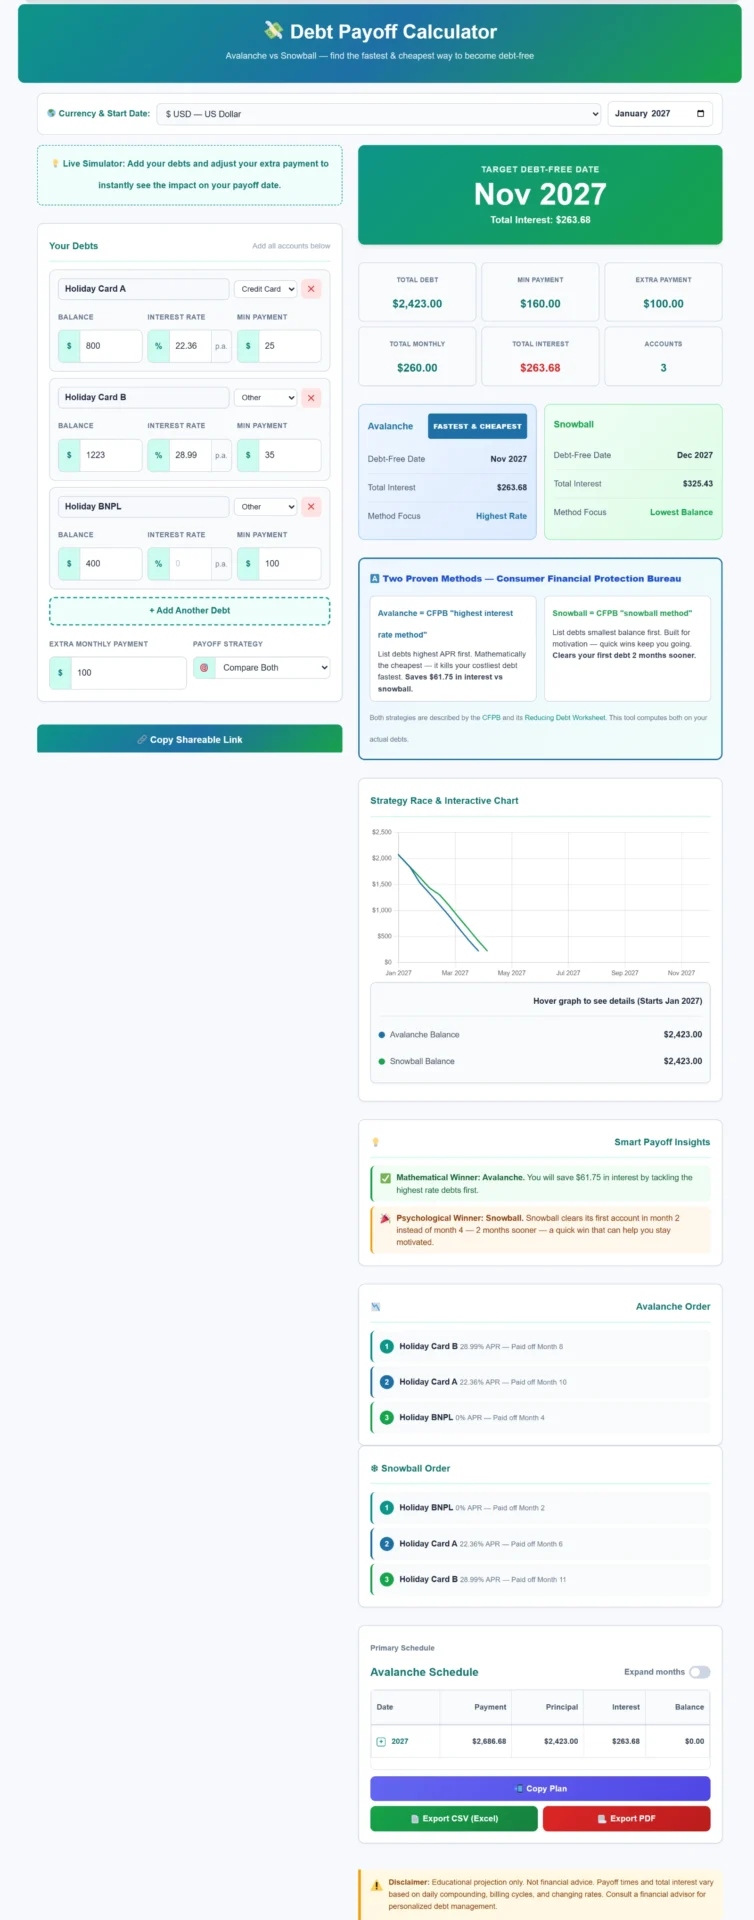Click the 28.99 interest rate input

point(190,455)
